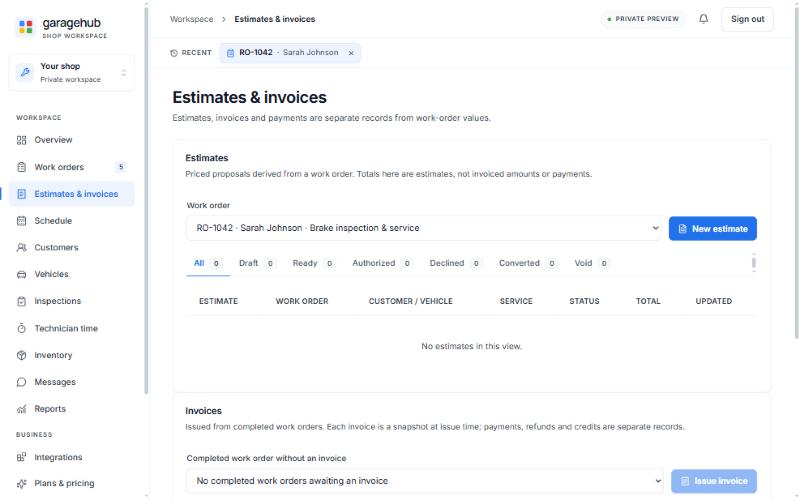Click the Overview grid icon
The height and width of the screenshot is (500, 800).
(x=21, y=140)
